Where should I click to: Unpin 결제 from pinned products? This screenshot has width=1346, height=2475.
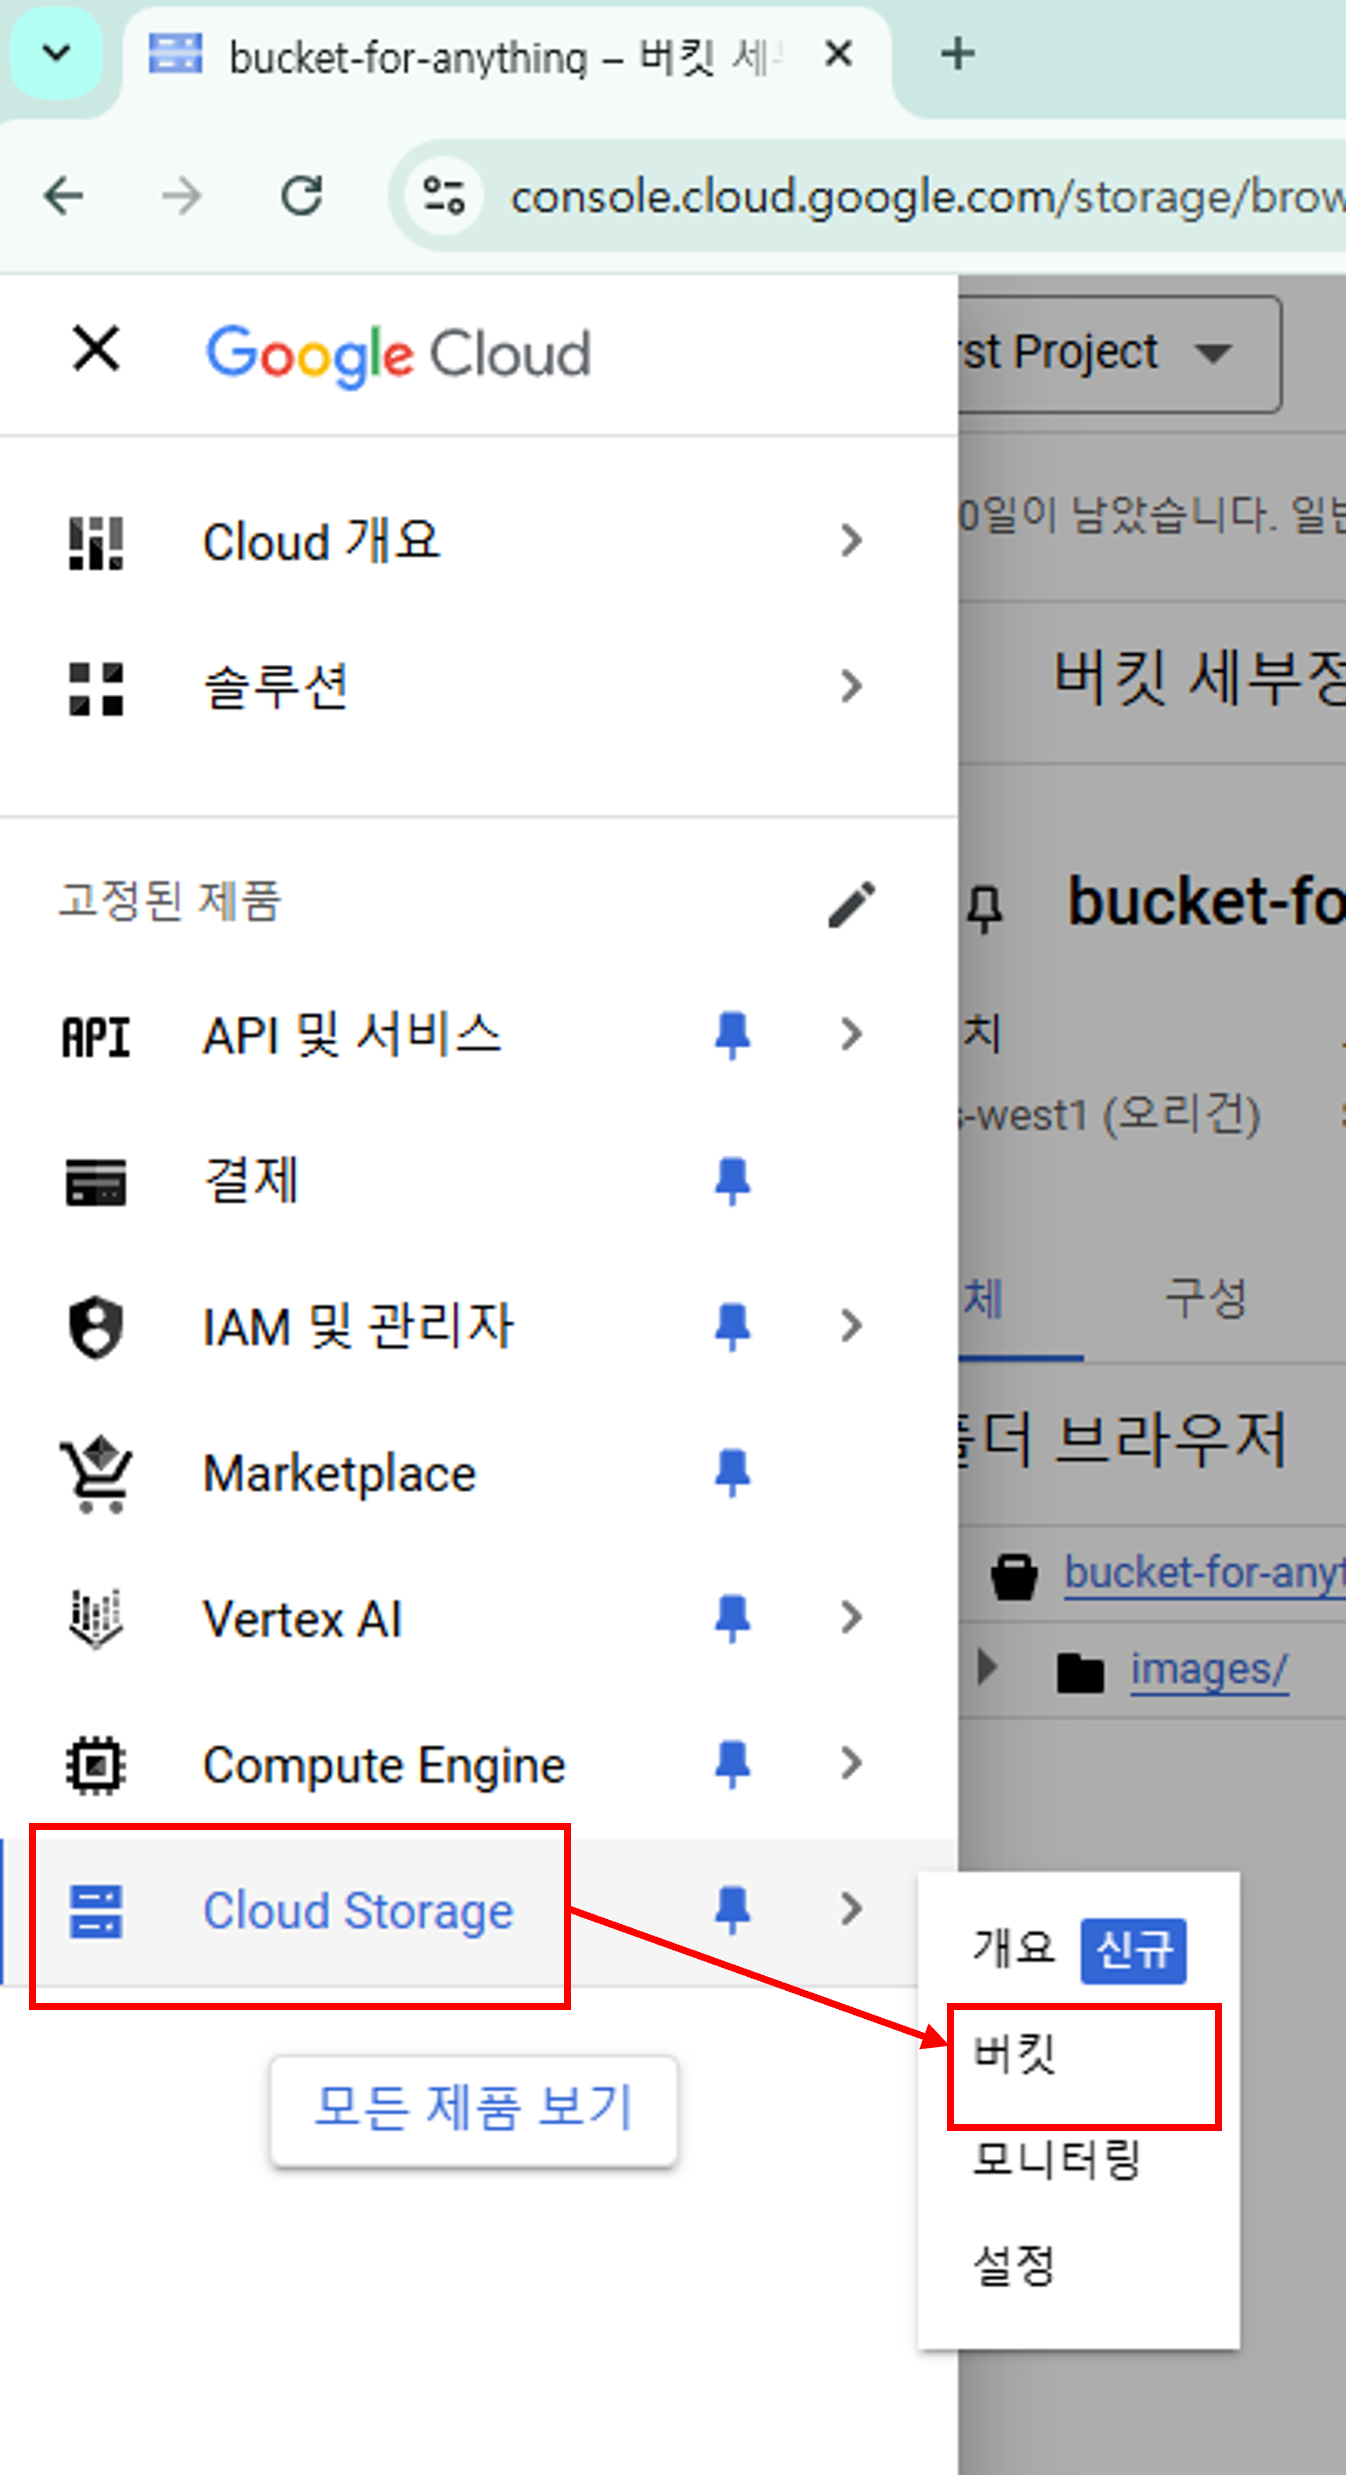pos(732,1180)
